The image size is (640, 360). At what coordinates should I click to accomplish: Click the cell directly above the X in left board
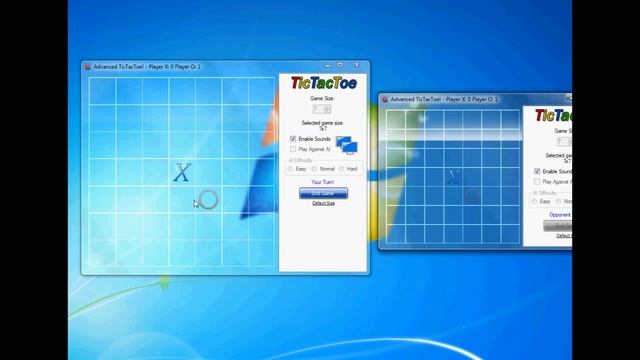(182, 145)
